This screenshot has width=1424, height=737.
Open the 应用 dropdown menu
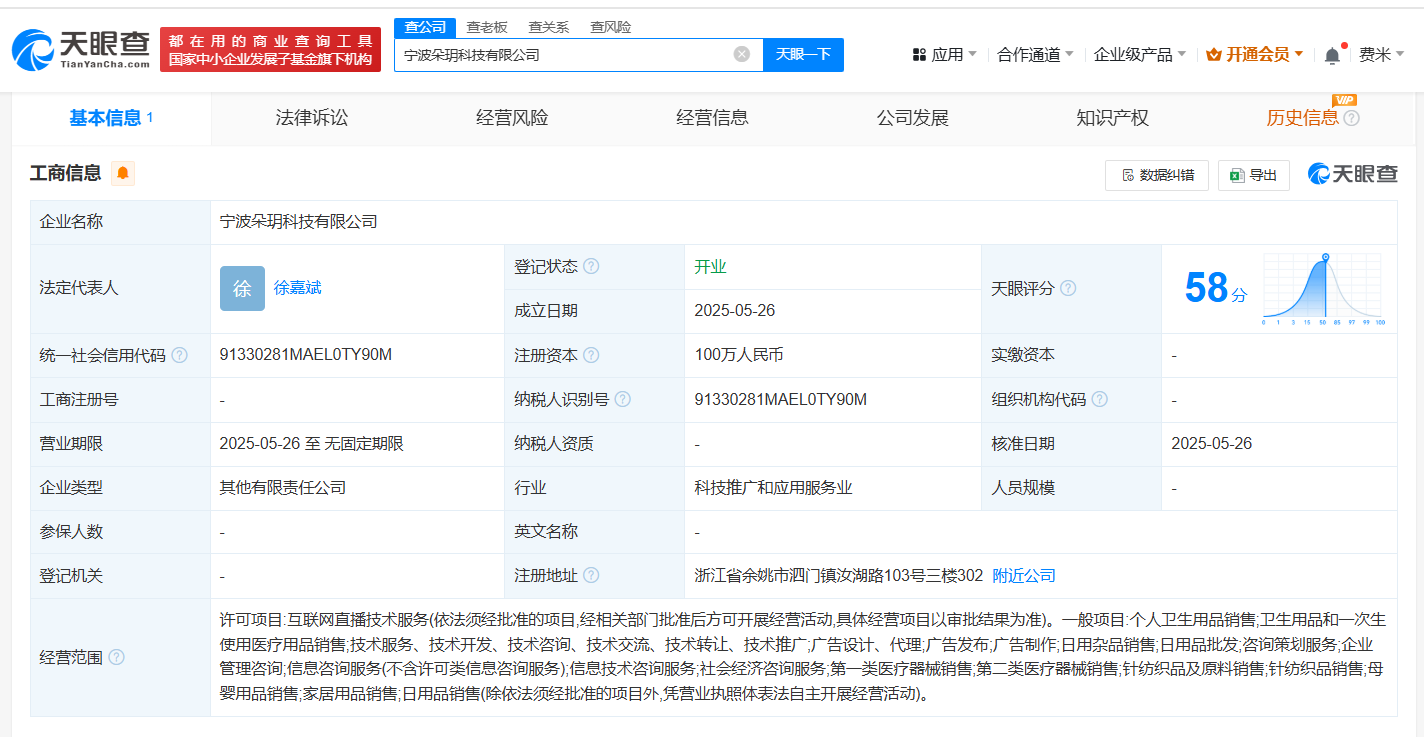[945, 54]
